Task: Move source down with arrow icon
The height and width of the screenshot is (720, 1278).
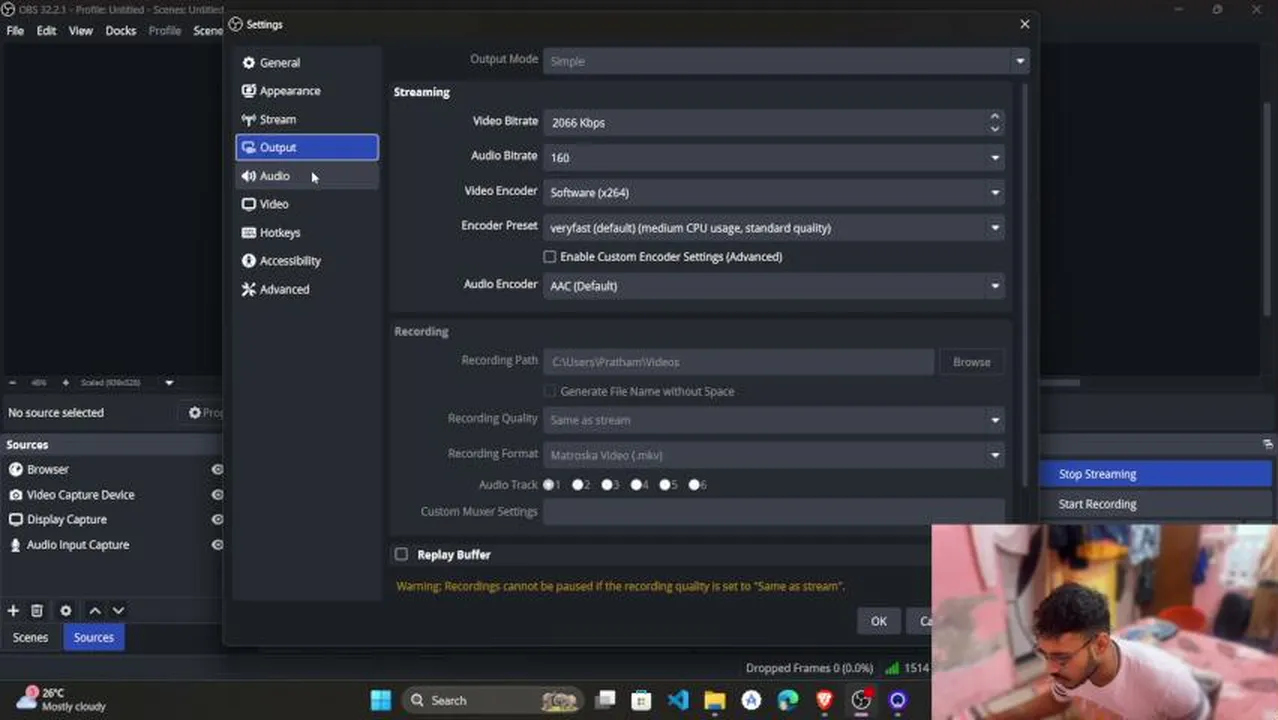Action: coord(118,611)
